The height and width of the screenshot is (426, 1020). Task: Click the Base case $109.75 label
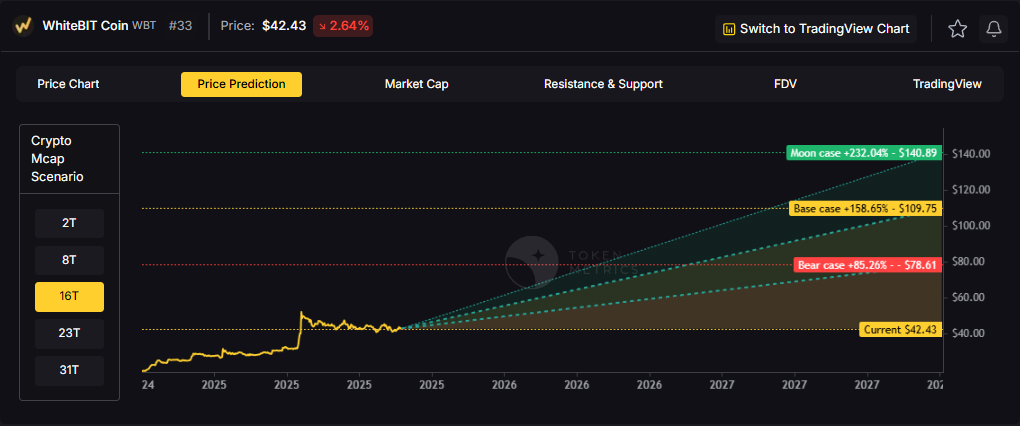(865, 209)
